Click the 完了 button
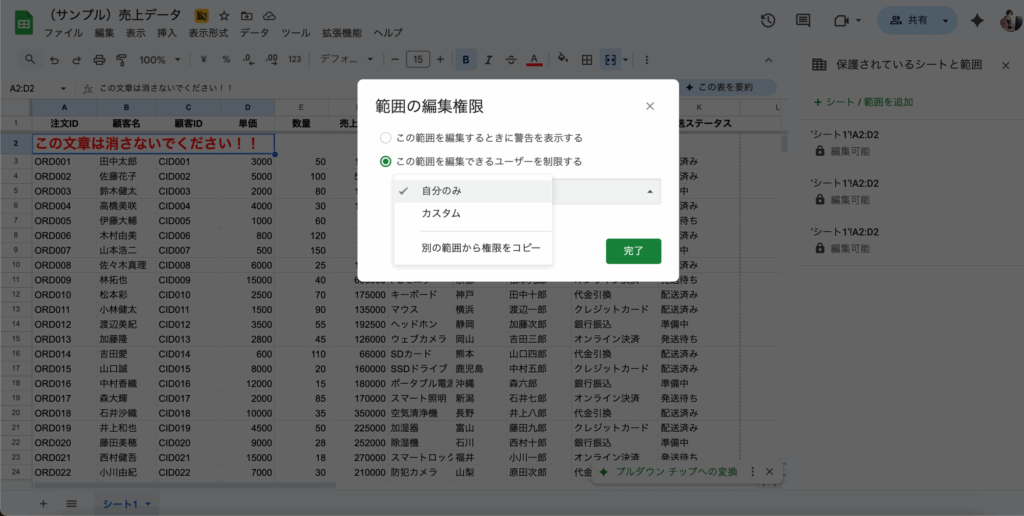The image size is (1024, 516). click(x=633, y=251)
